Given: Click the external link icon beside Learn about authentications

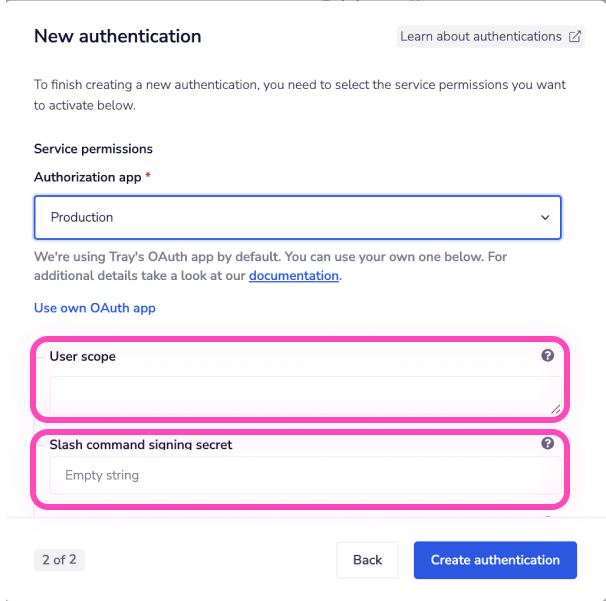Looking at the screenshot, I should coord(575,37).
